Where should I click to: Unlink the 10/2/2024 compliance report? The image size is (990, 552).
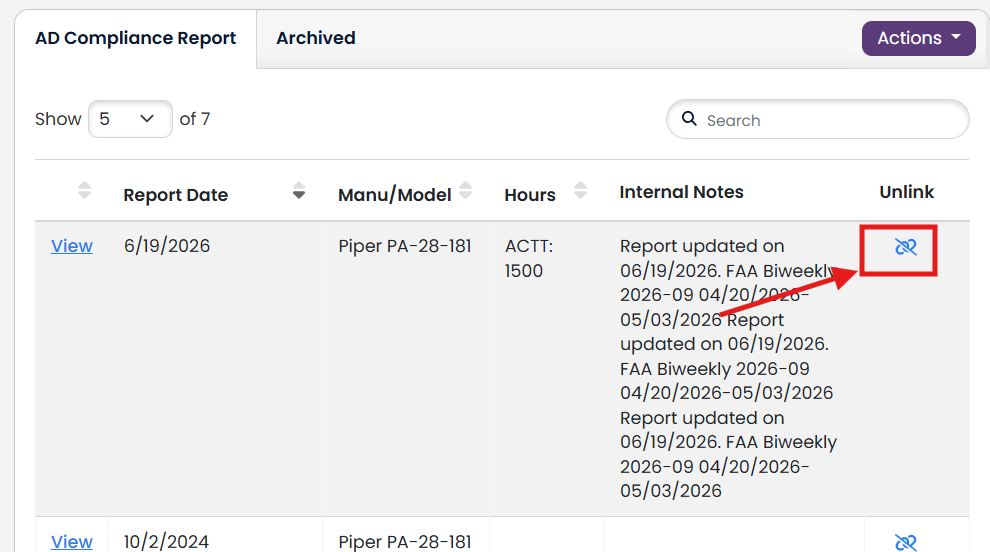905,543
